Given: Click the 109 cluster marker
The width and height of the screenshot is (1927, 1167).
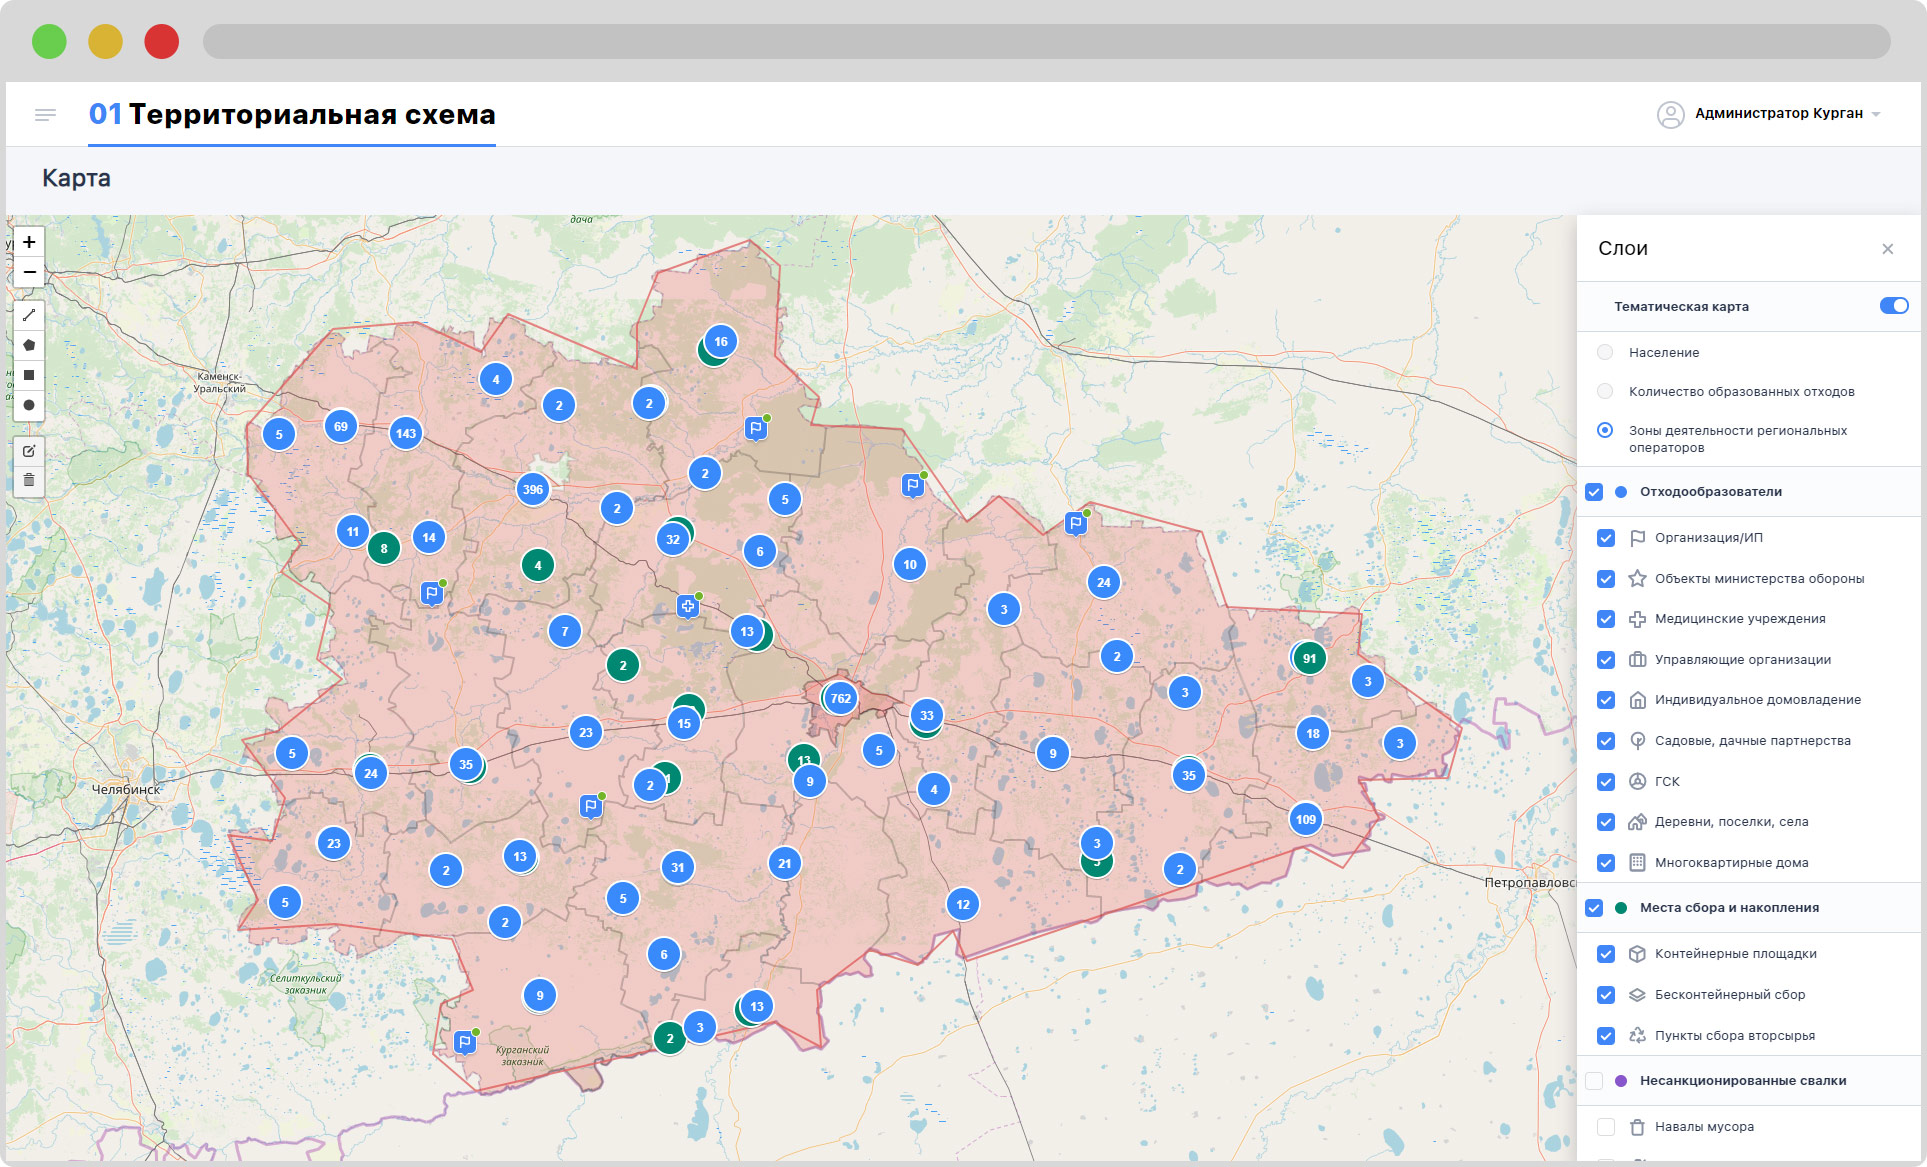Looking at the screenshot, I should pos(1306,819).
